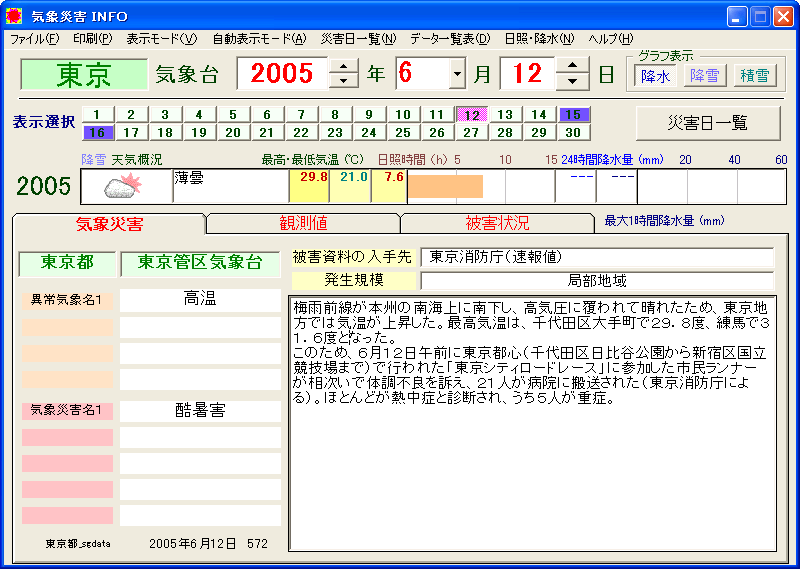
Task: Click the 局部地域 scale field
Action: tap(597, 281)
